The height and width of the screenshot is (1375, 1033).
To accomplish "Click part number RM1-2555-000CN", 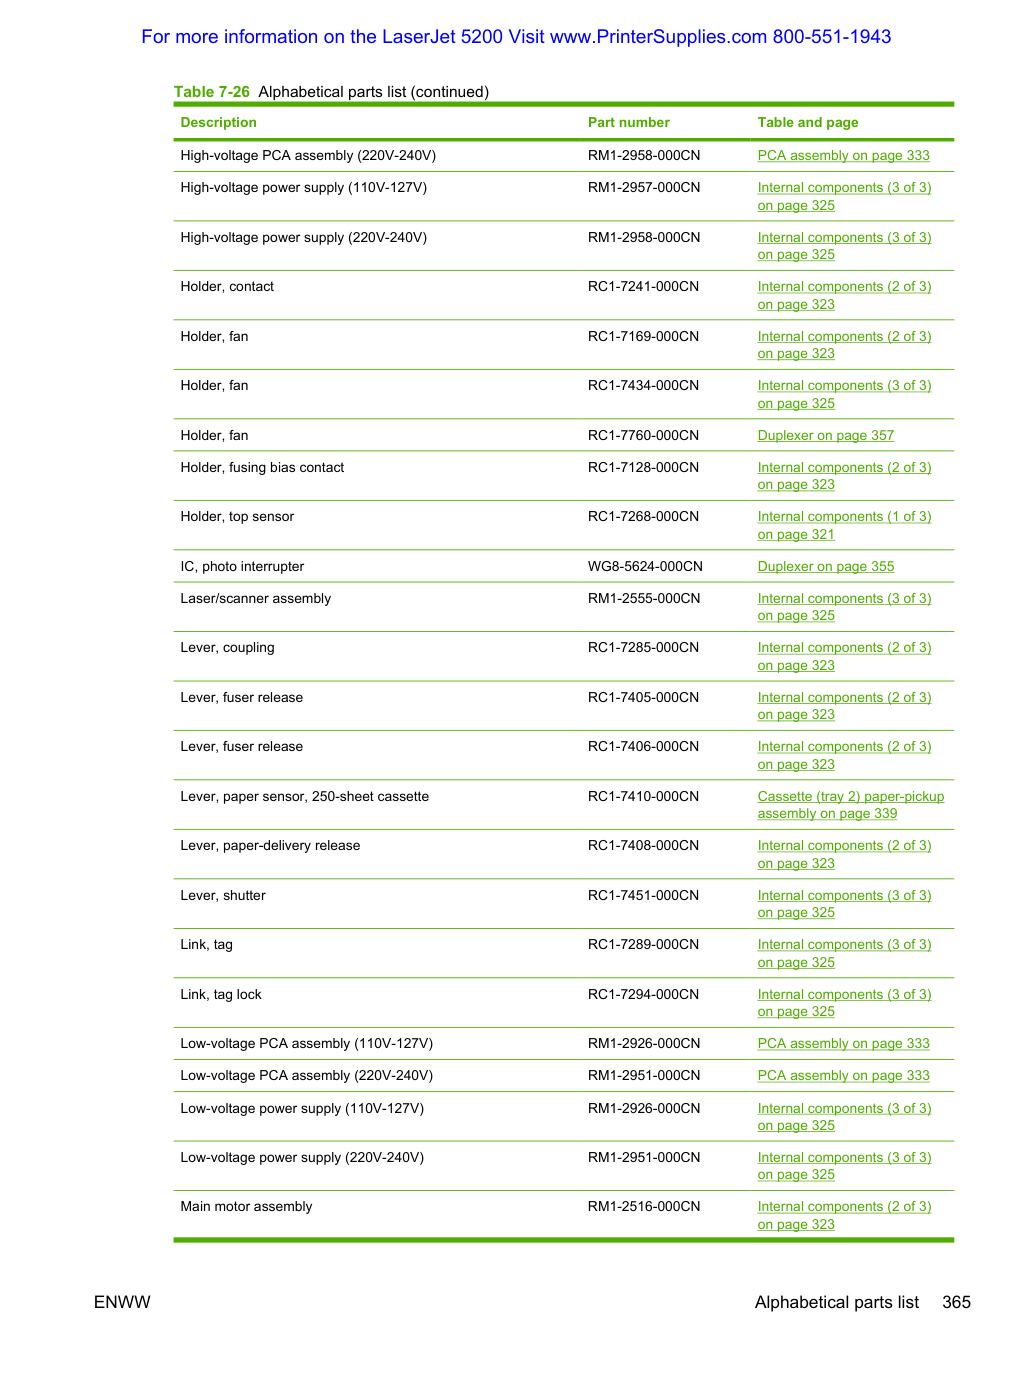I will (643, 598).
